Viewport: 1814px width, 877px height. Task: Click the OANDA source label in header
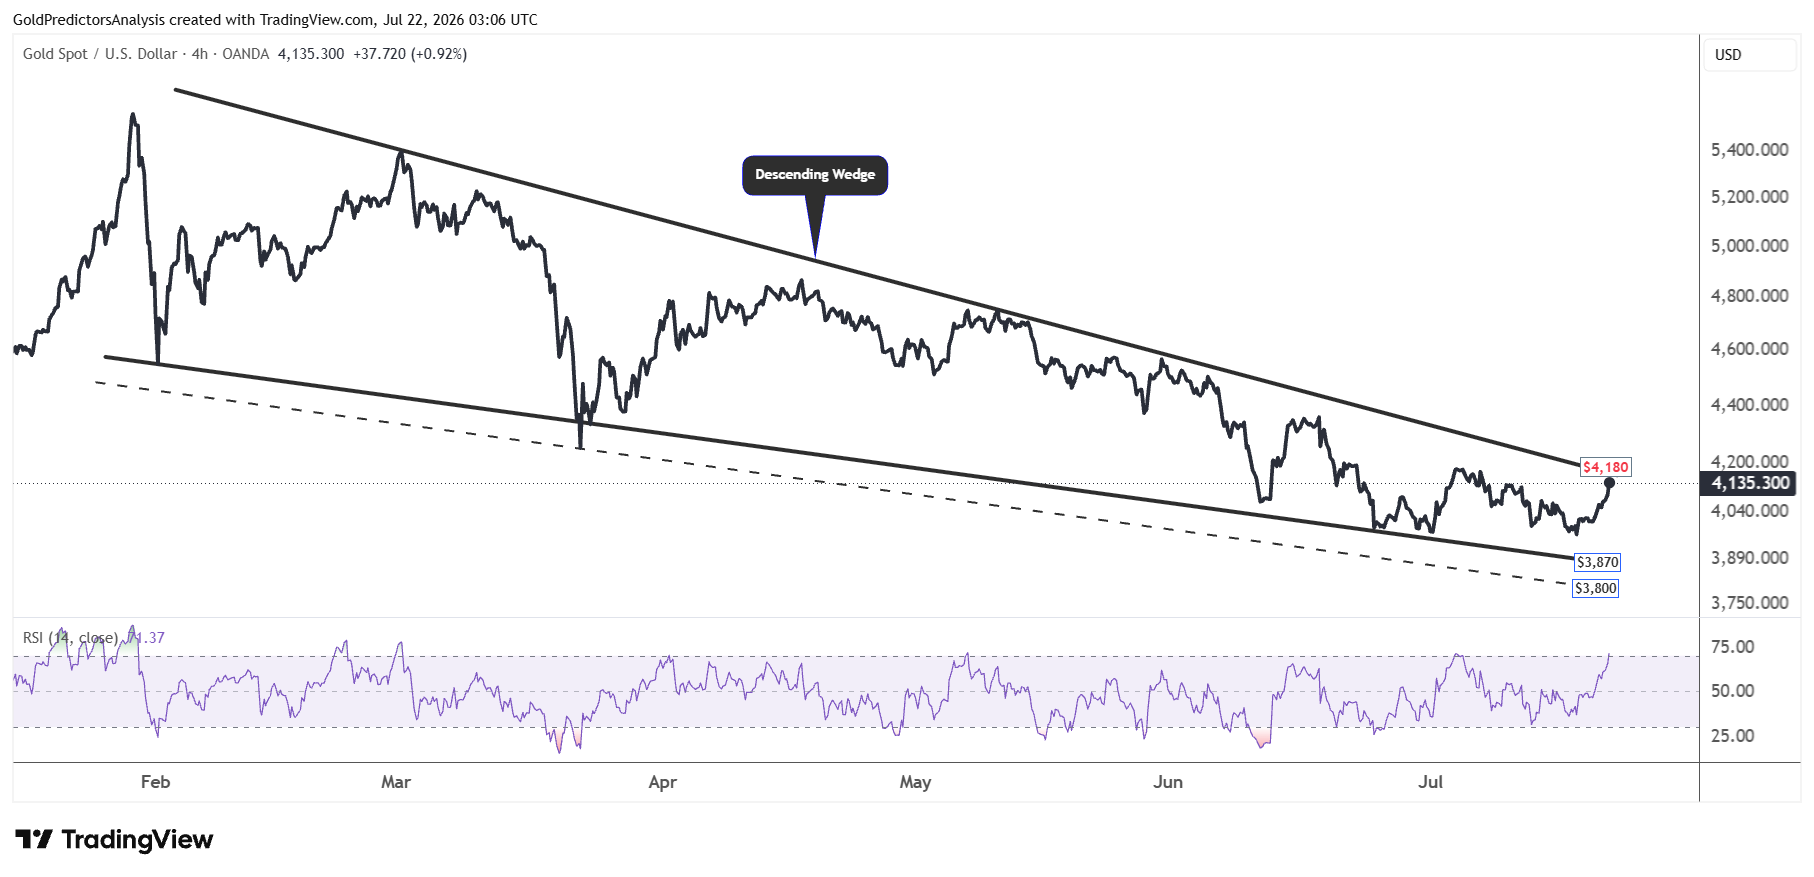pos(246,54)
